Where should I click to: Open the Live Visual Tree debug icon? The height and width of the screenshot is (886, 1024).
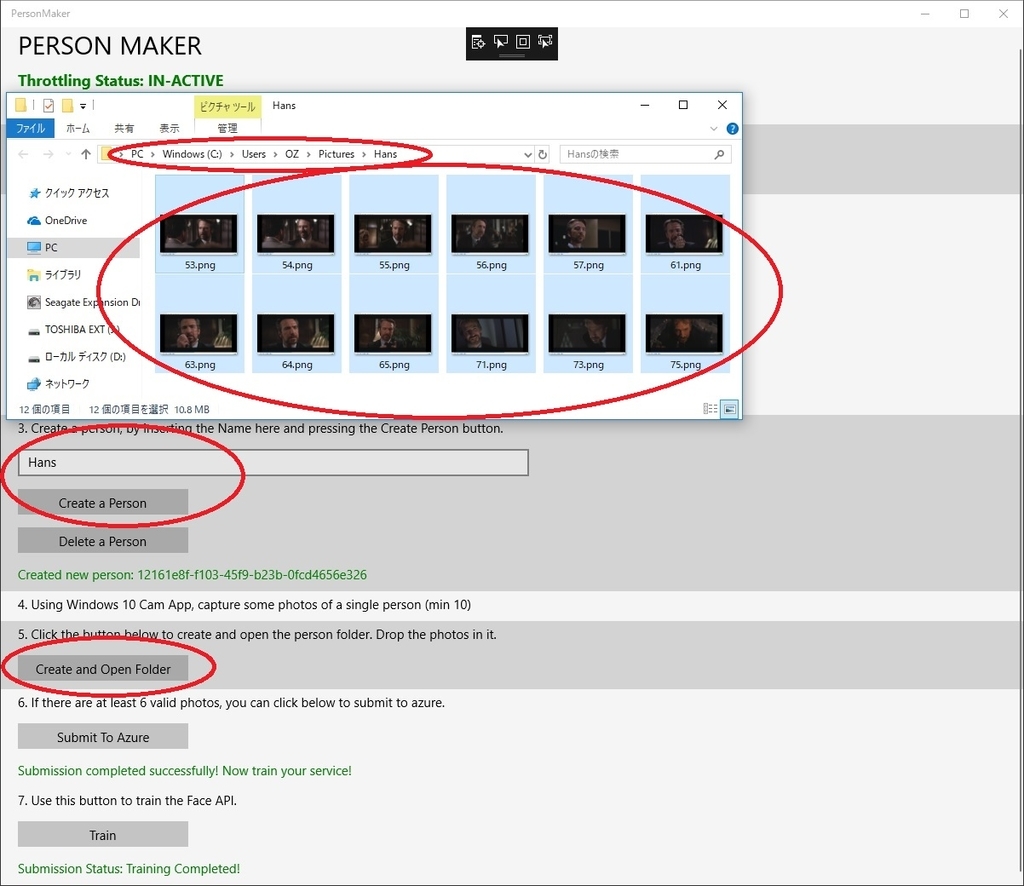478,42
